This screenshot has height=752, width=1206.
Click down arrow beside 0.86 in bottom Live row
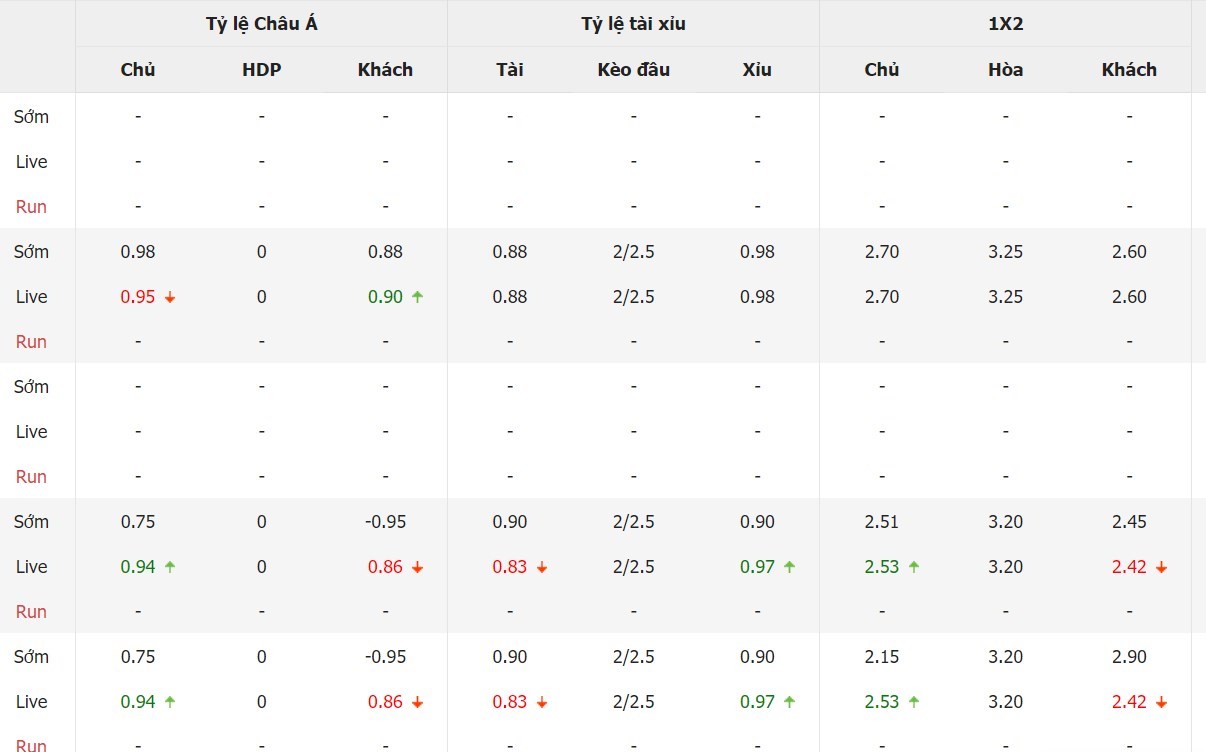(417, 702)
